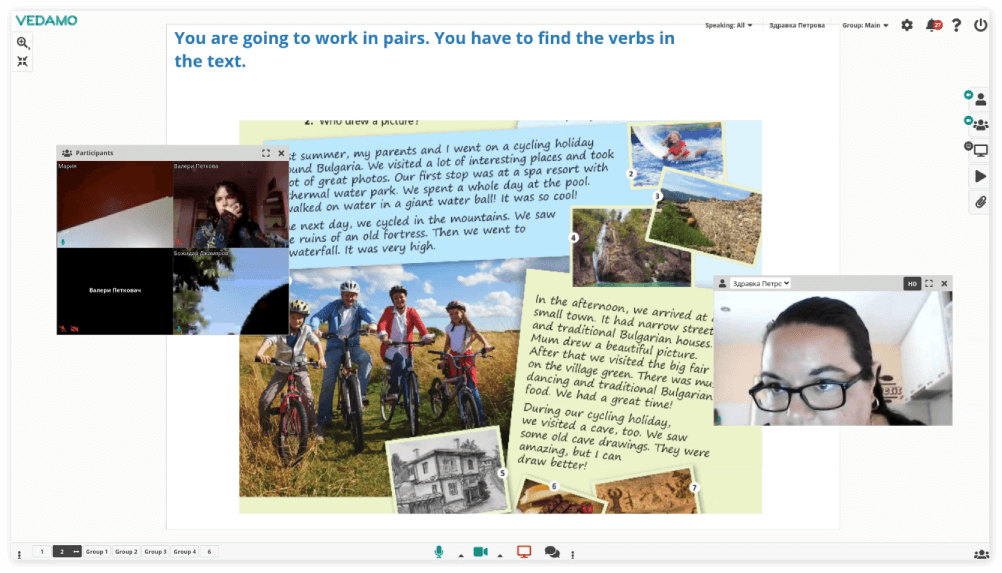
Task: Open the screen sharing monitor side icon
Action: point(980,151)
